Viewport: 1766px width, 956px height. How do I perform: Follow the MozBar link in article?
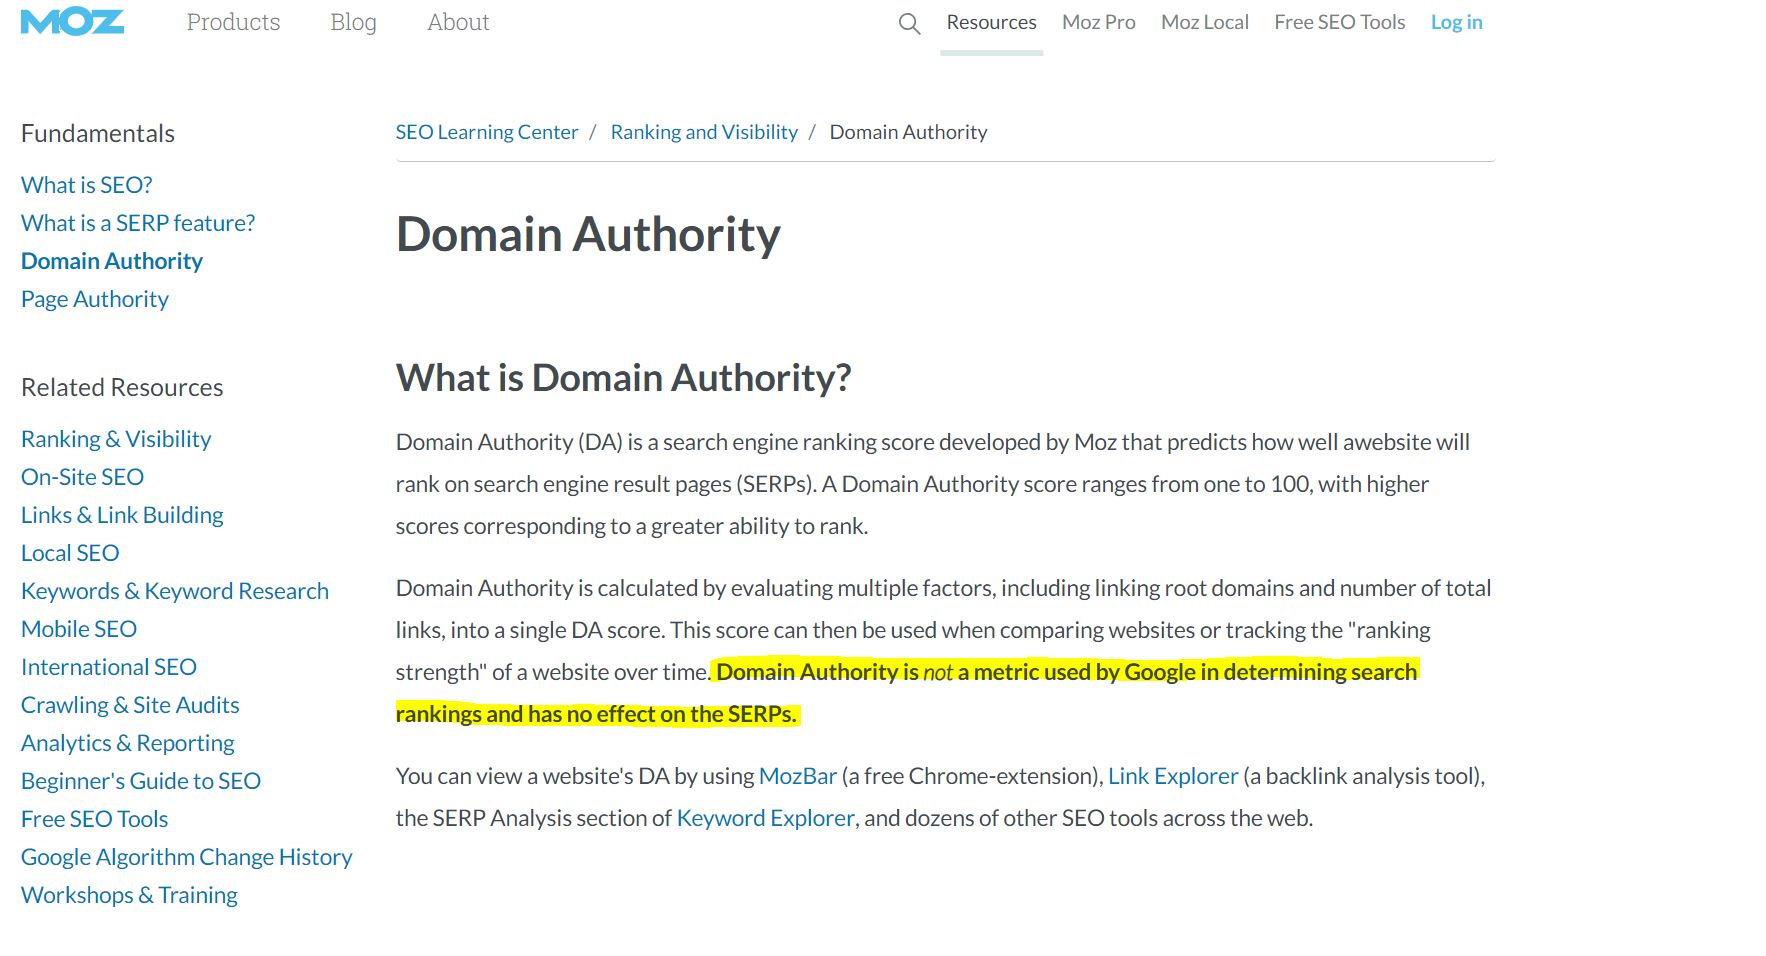pos(798,776)
